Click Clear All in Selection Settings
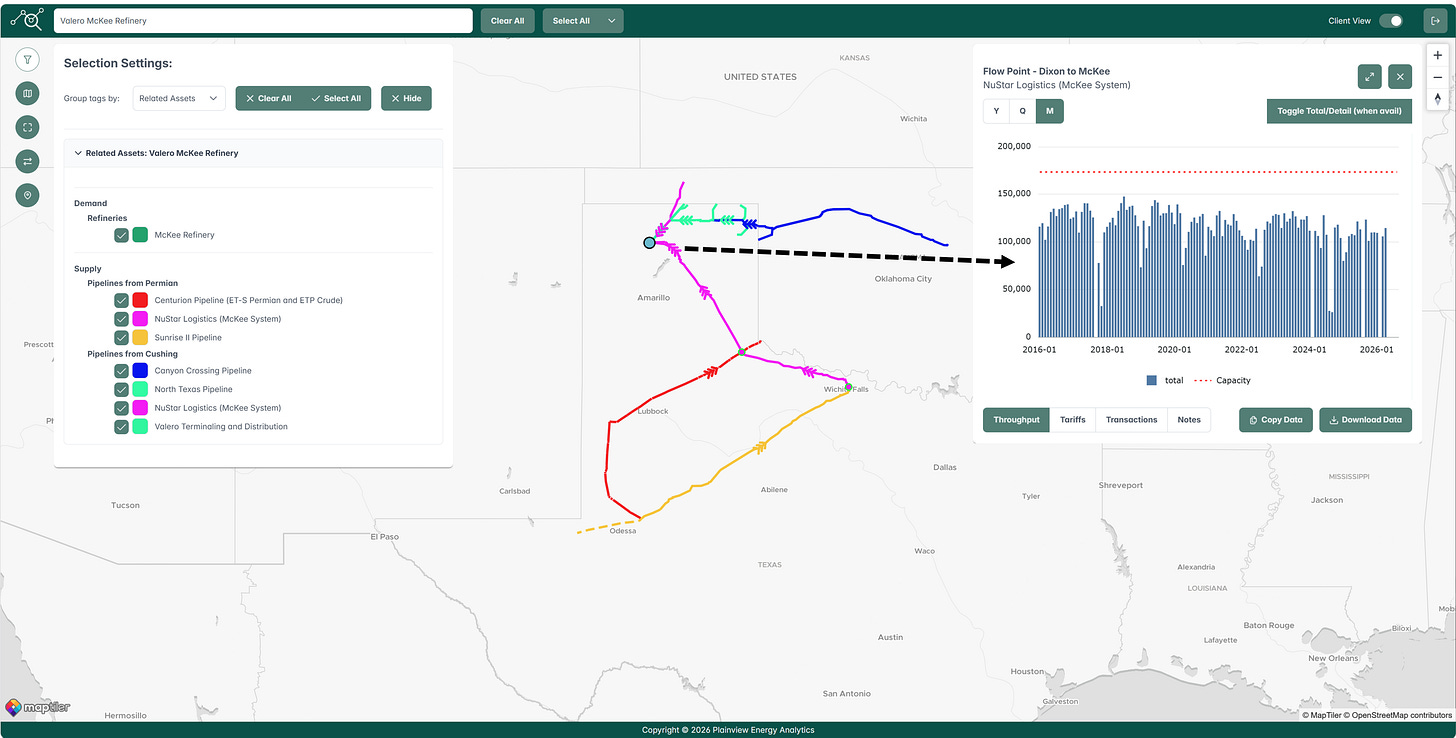1456x738 pixels. click(x=269, y=98)
